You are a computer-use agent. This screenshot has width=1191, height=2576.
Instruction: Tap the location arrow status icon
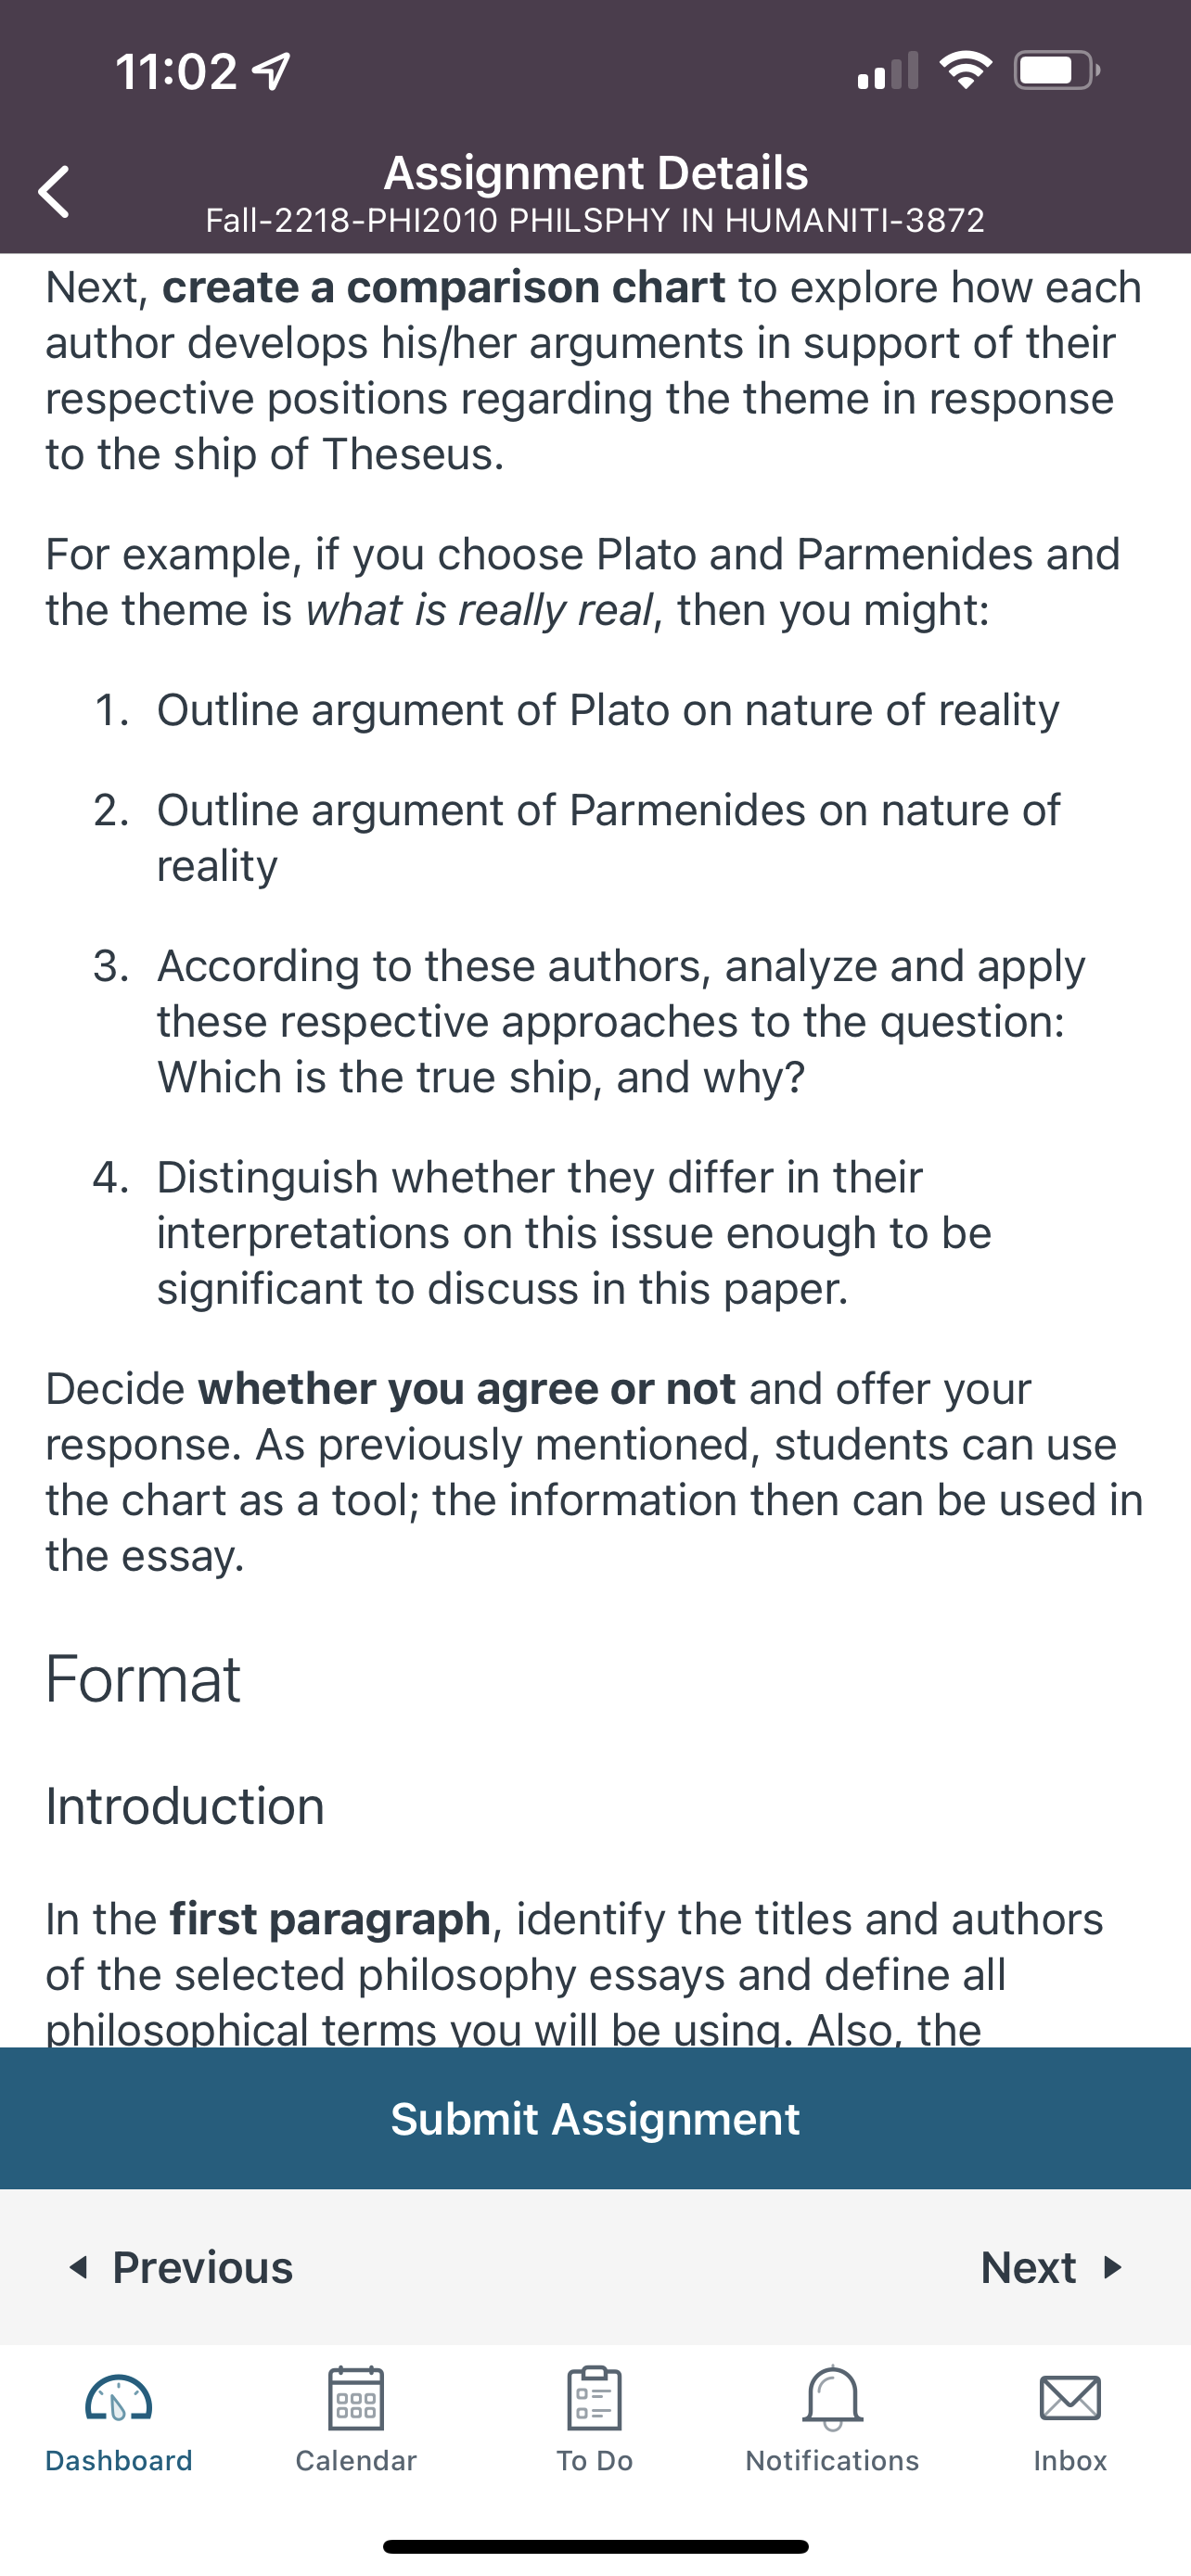[271, 71]
